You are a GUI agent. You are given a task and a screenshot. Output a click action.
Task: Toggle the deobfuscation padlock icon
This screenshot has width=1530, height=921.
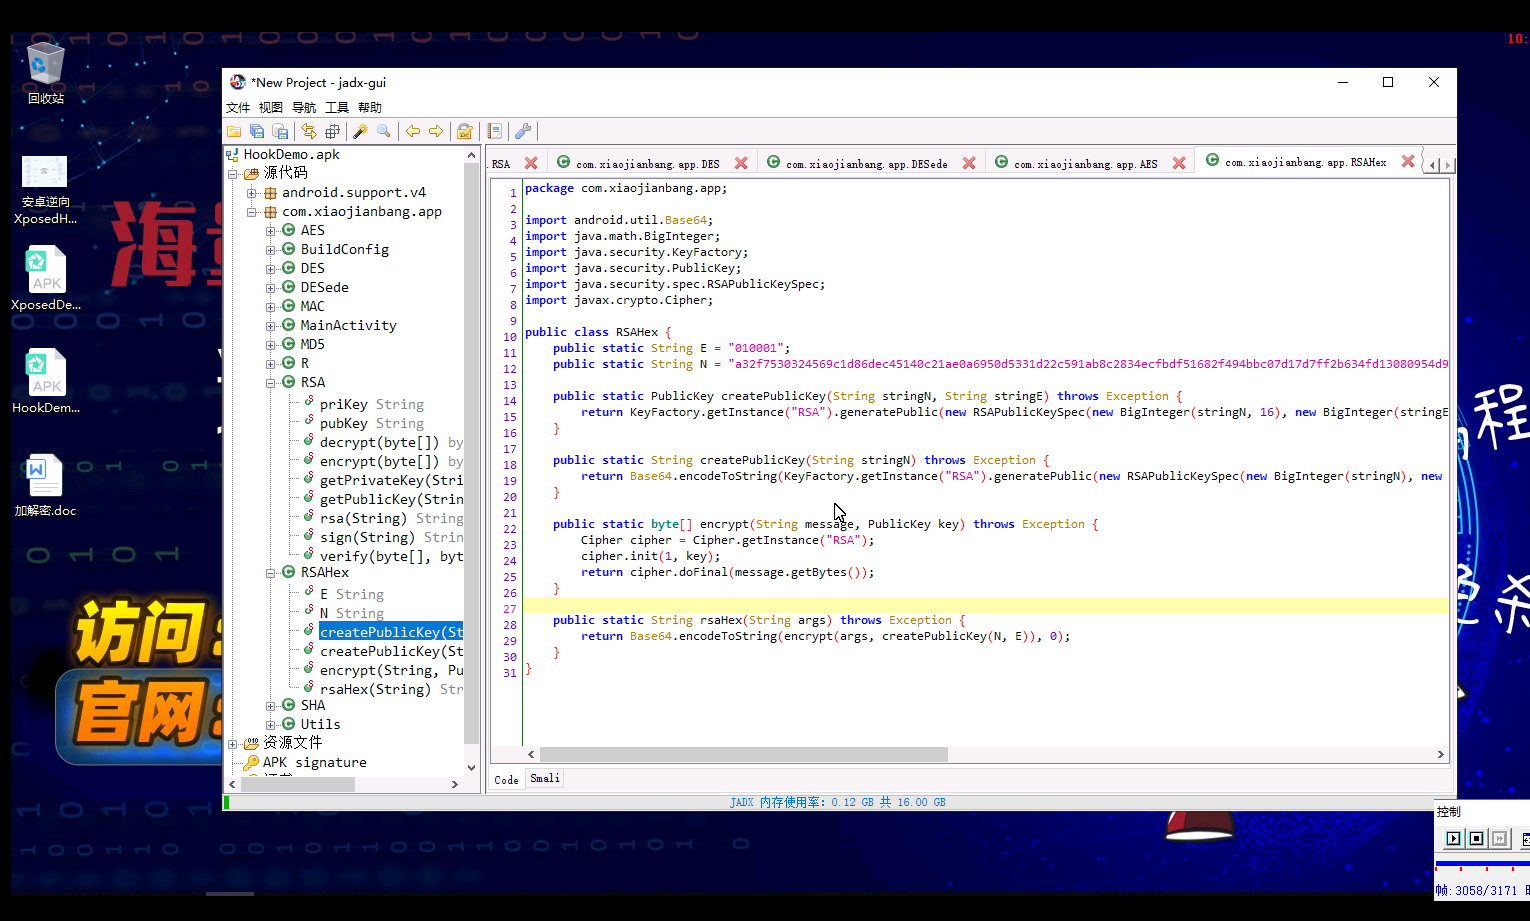click(465, 131)
